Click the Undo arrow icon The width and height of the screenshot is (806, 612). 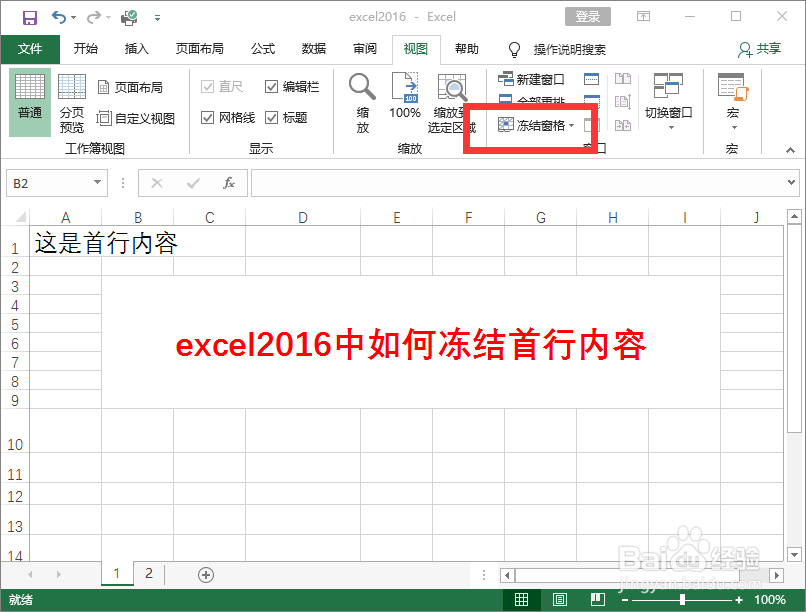pyautogui.click(x=59, y=17)
